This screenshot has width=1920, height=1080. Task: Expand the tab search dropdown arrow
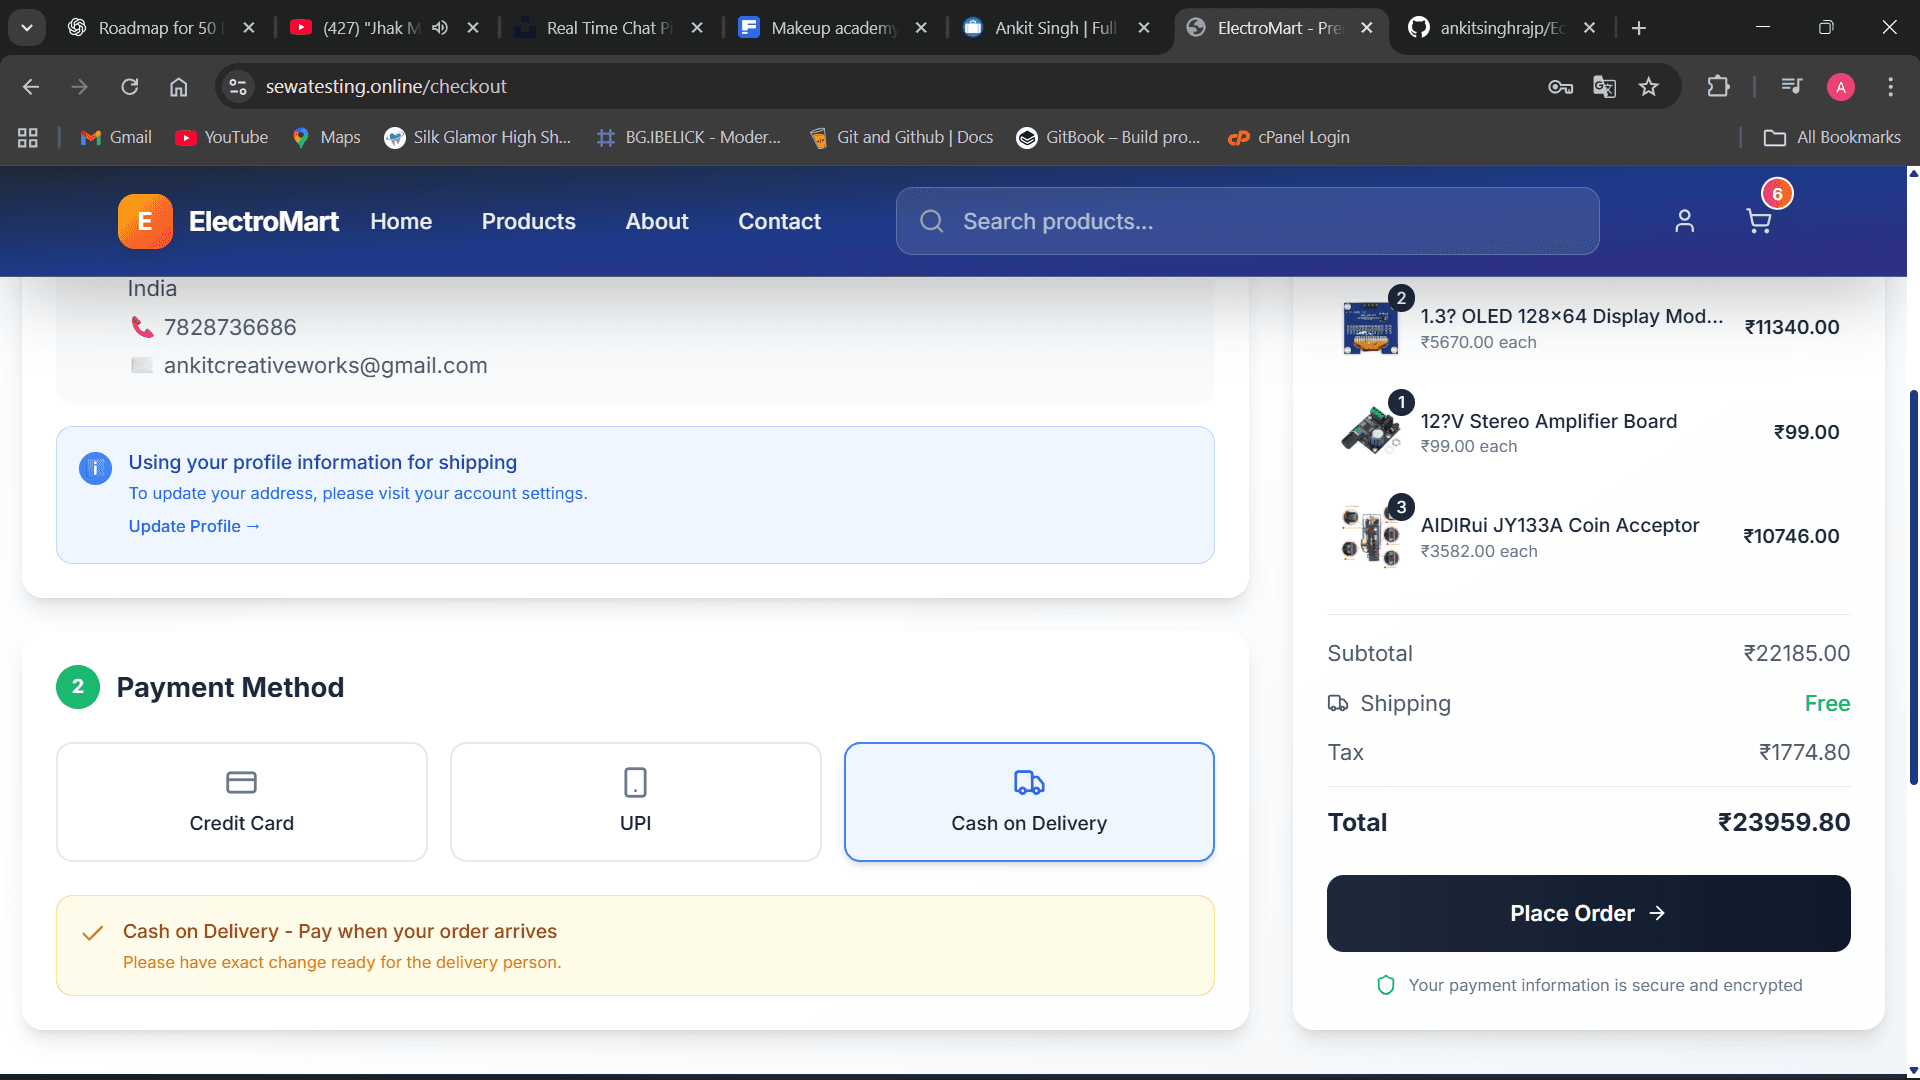click(x=27, y=28)
